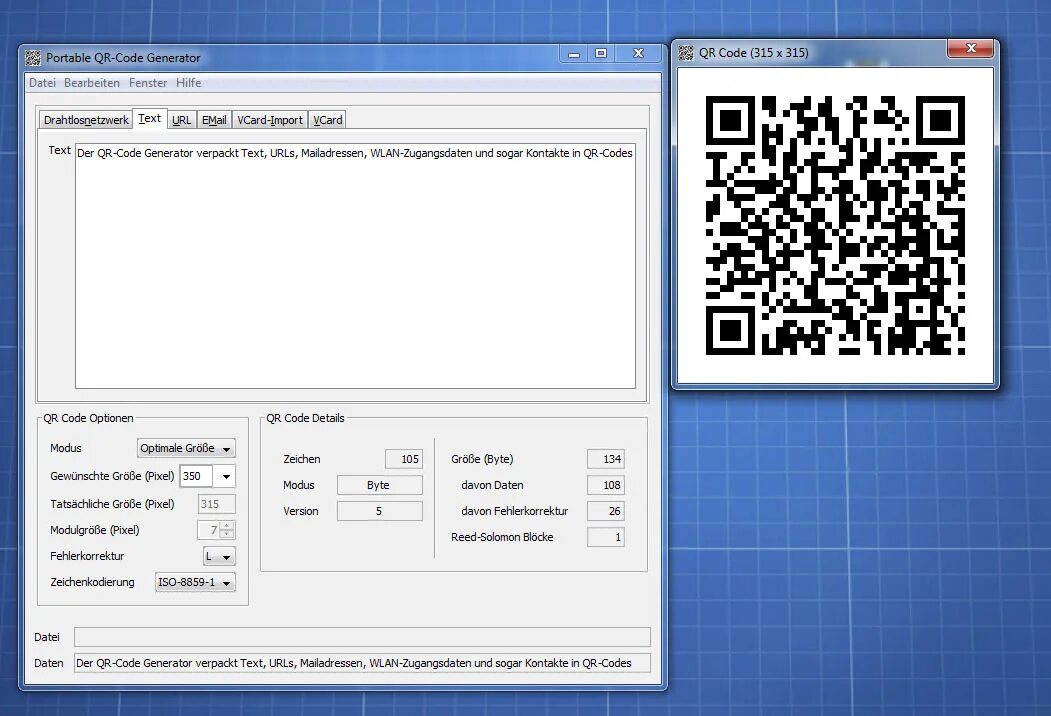The height and width of the screenshot is (716, 1051).
Task: Expand the Zeichenkodierung ISO-8859-1 dropdown
Action: (195, 583)
